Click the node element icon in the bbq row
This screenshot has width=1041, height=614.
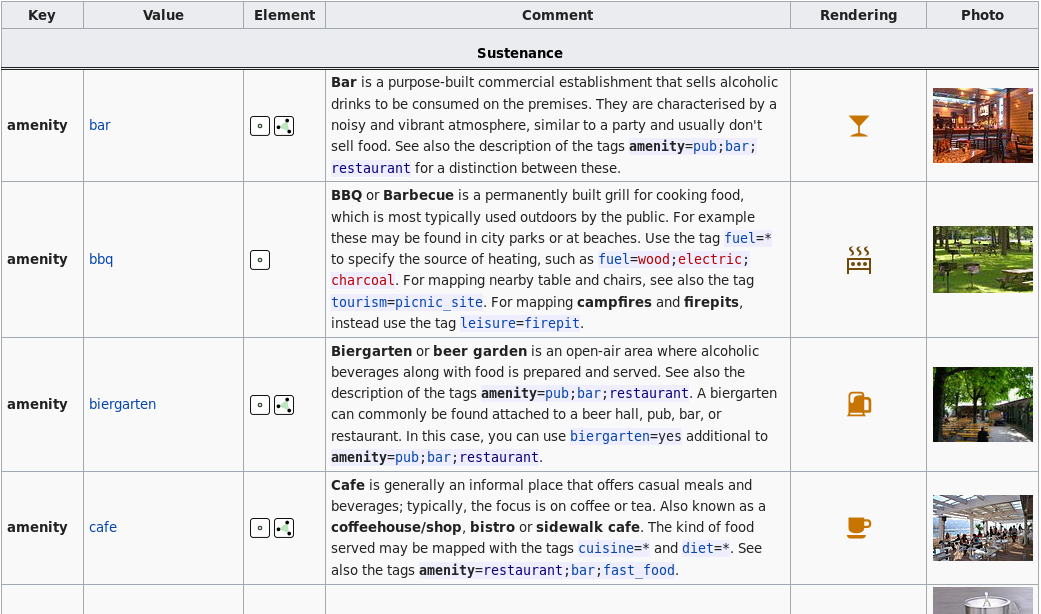click(260, 260)
